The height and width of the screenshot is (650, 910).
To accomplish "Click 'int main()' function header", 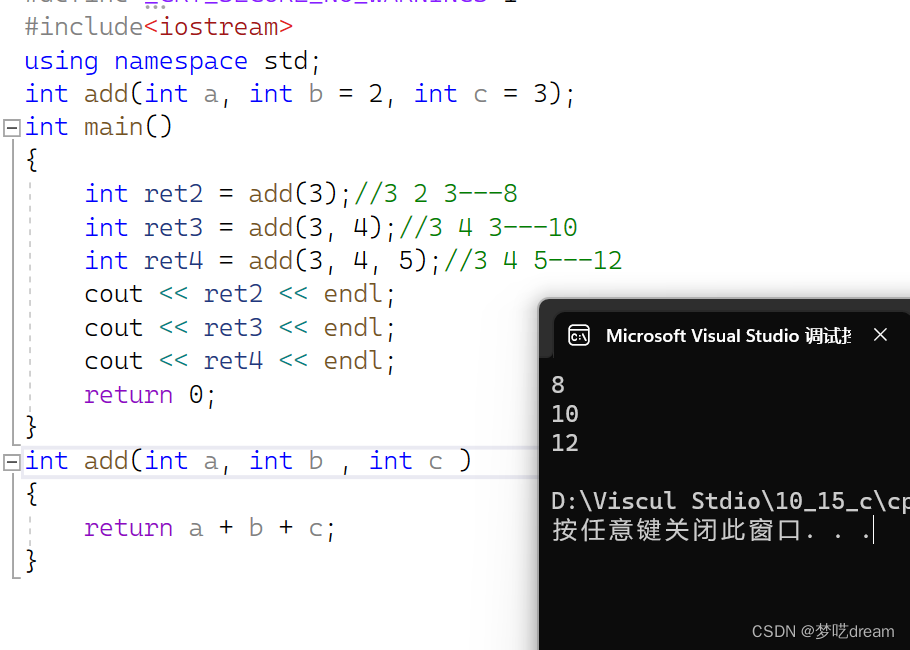I will [98, 127].
